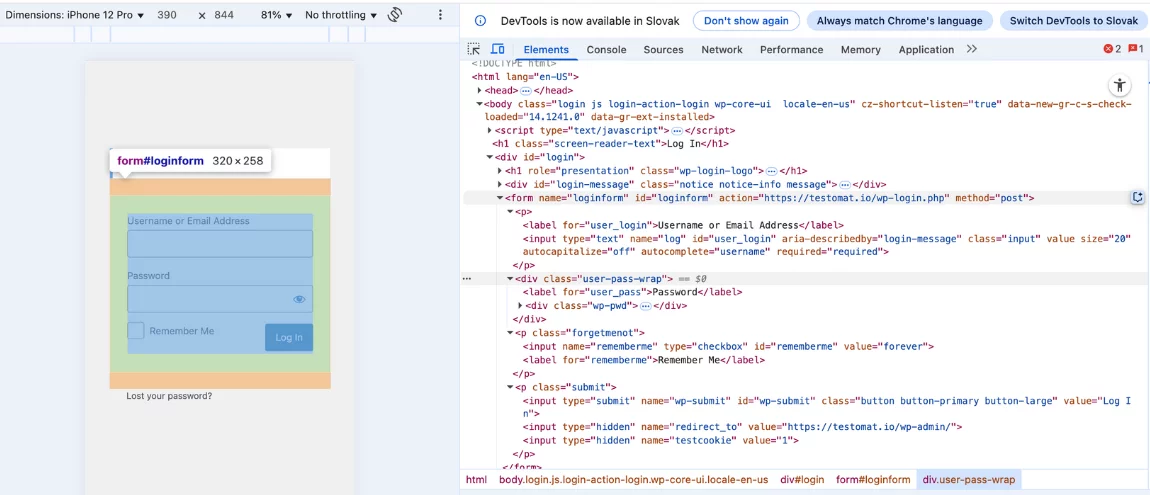Click the Lost your password link

click(x=169, y=396)
